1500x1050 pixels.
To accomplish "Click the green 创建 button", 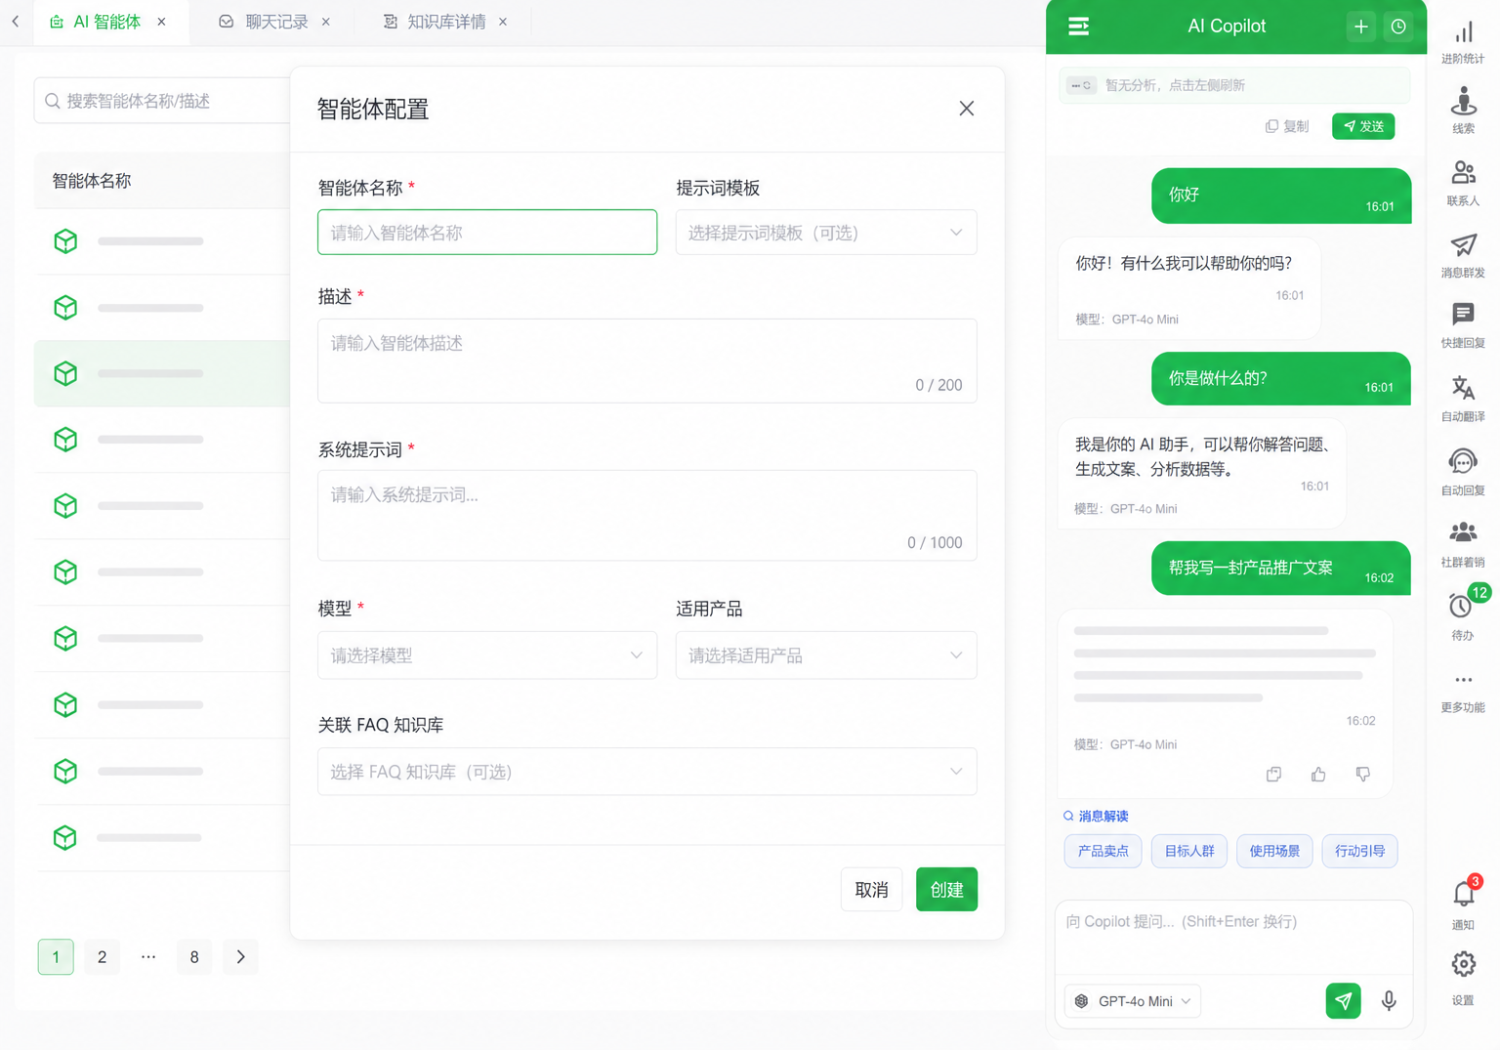I will [946, 889].
